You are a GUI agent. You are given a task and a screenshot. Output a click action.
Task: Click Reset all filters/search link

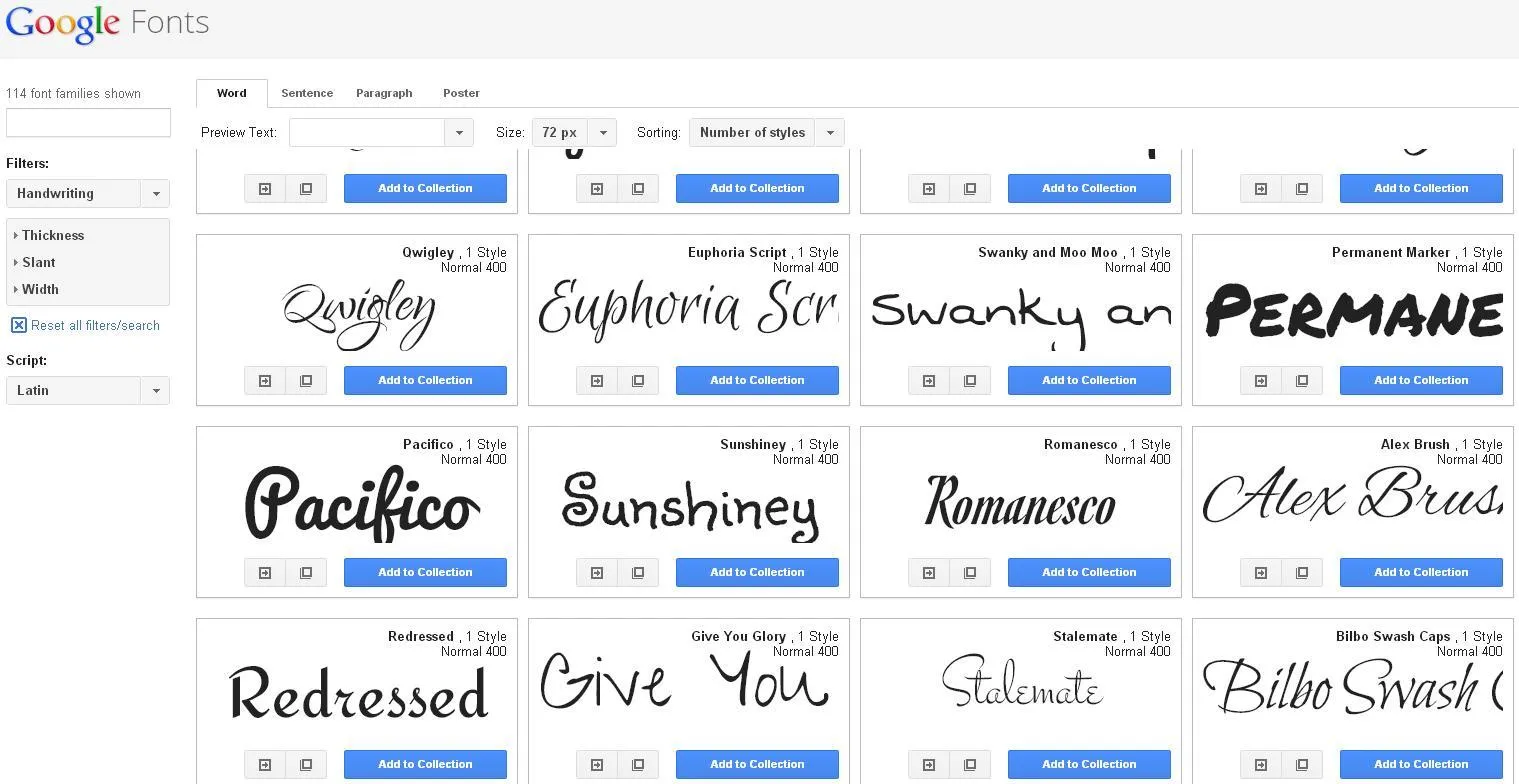coord(86,325)
